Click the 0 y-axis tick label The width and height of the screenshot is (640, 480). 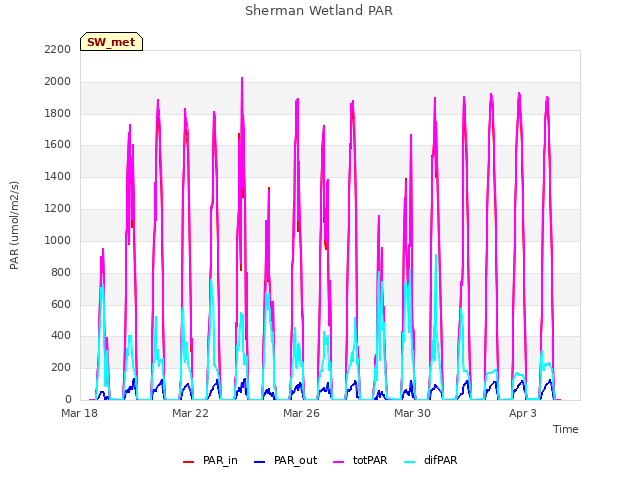point(68,400)
